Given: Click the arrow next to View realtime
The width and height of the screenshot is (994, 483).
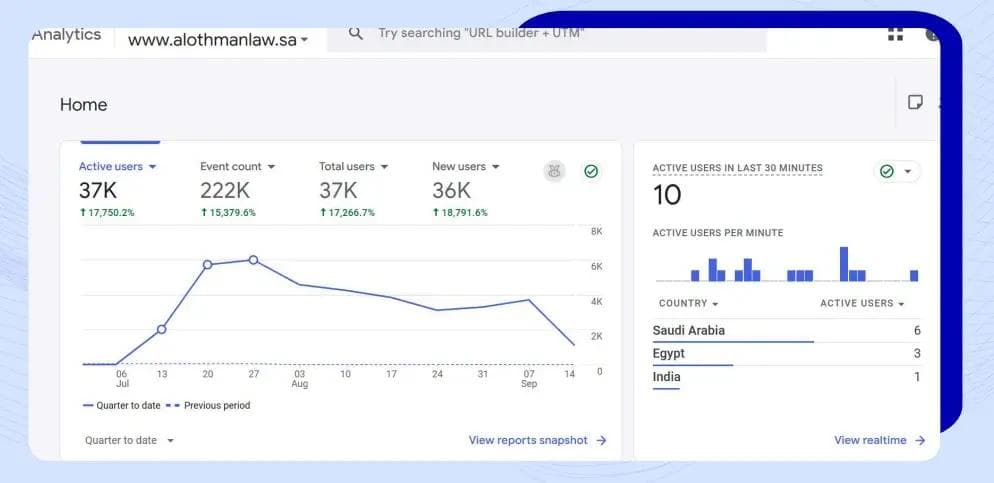Looking at the screenshot, I should [920, 440].
